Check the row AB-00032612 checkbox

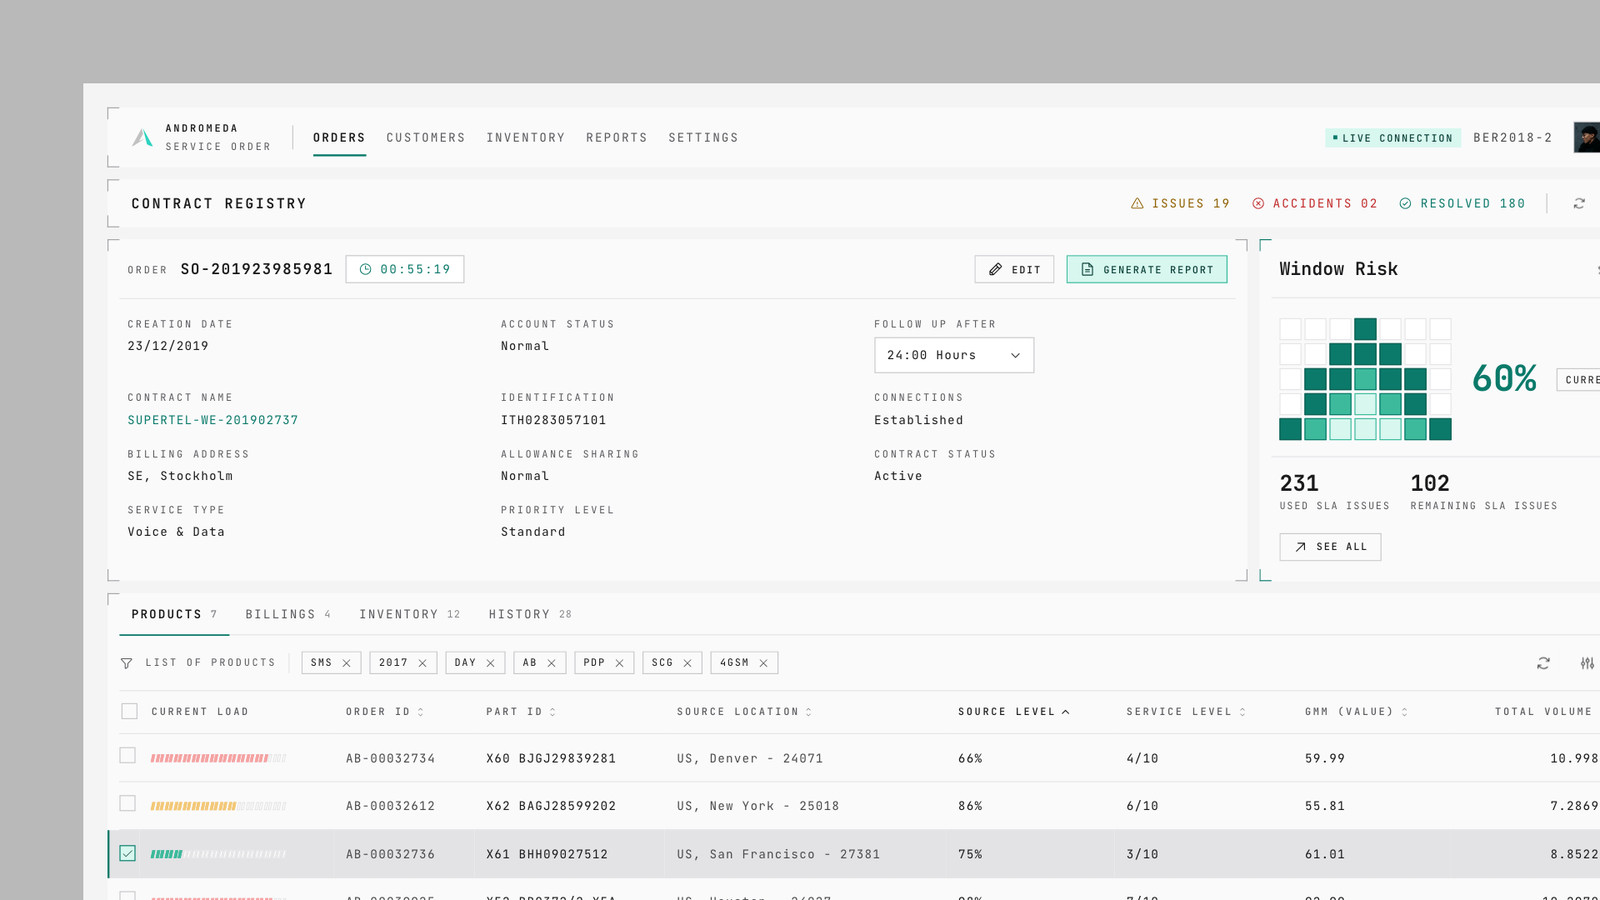127,803
